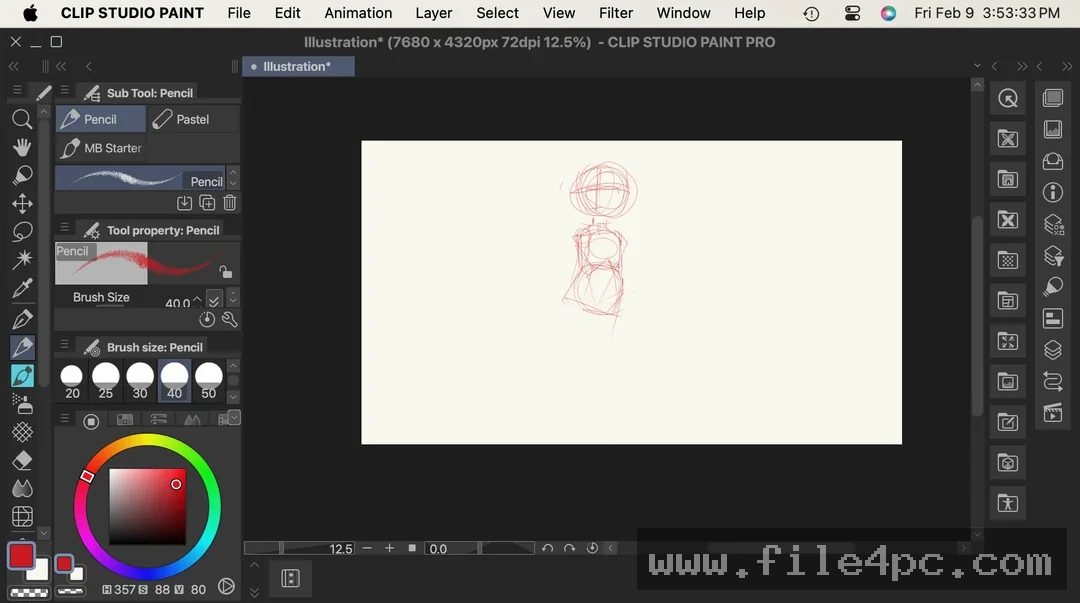Select the Pencil tool in the toolbar
The height and width of the screenshot is (603, 1080).
pos(22,347)
